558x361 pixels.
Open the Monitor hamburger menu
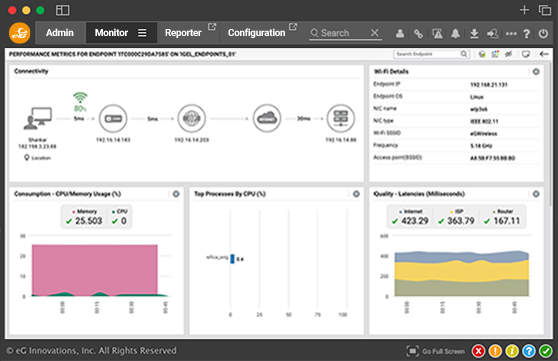pos(142,33)
